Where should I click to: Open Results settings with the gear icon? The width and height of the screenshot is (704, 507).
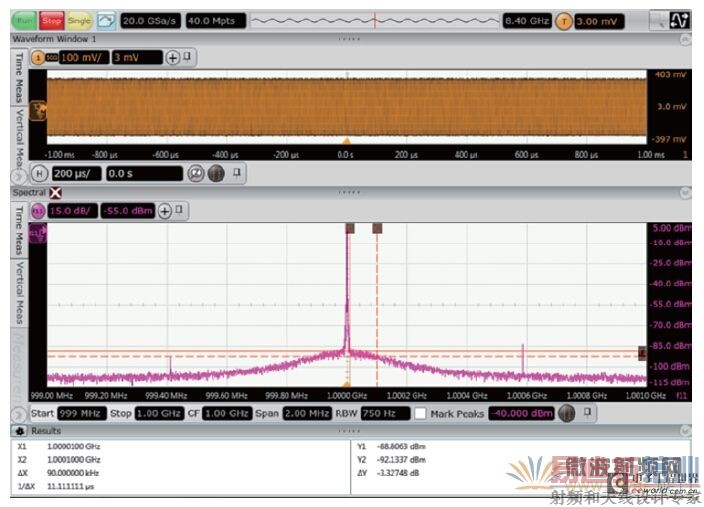pos(20,431)
